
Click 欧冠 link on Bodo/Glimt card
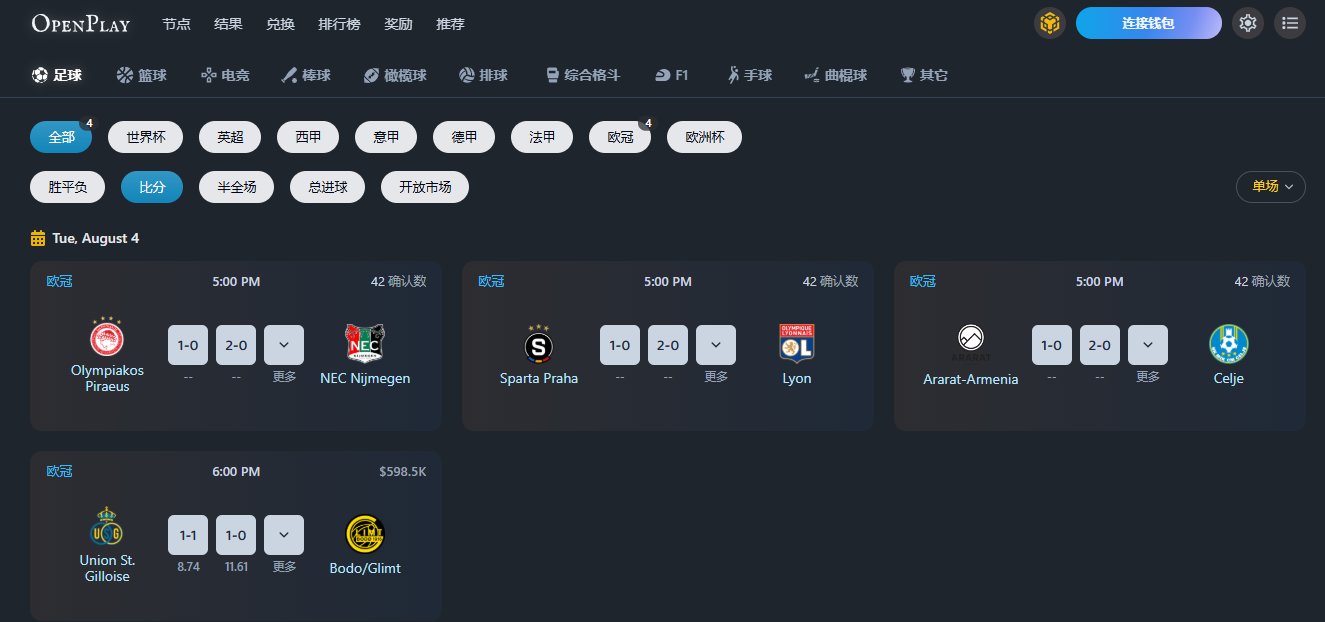pos(60,471)
